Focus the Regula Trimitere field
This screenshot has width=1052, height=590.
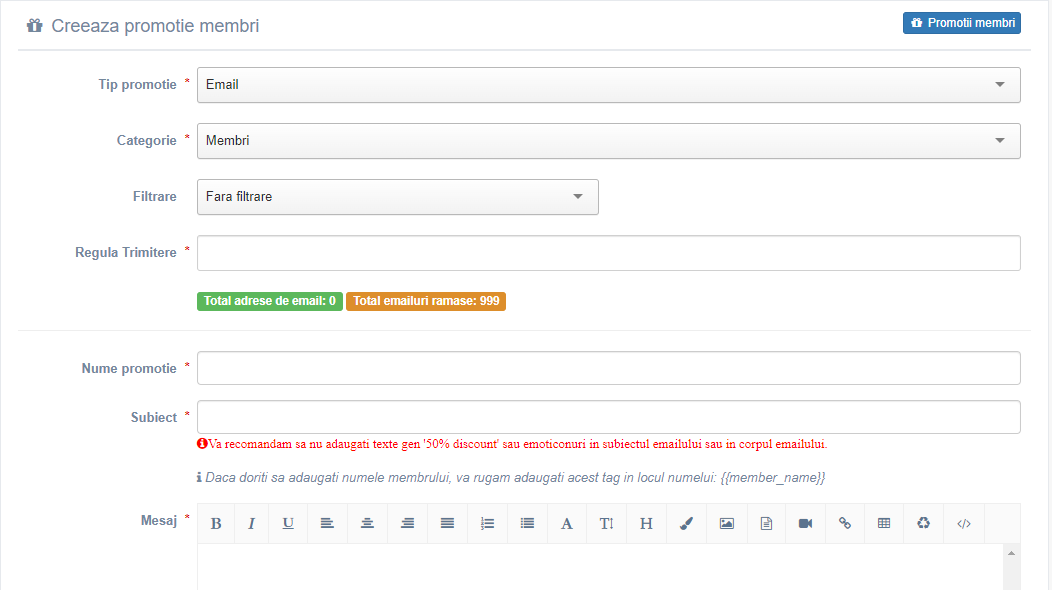click(609, 253)
